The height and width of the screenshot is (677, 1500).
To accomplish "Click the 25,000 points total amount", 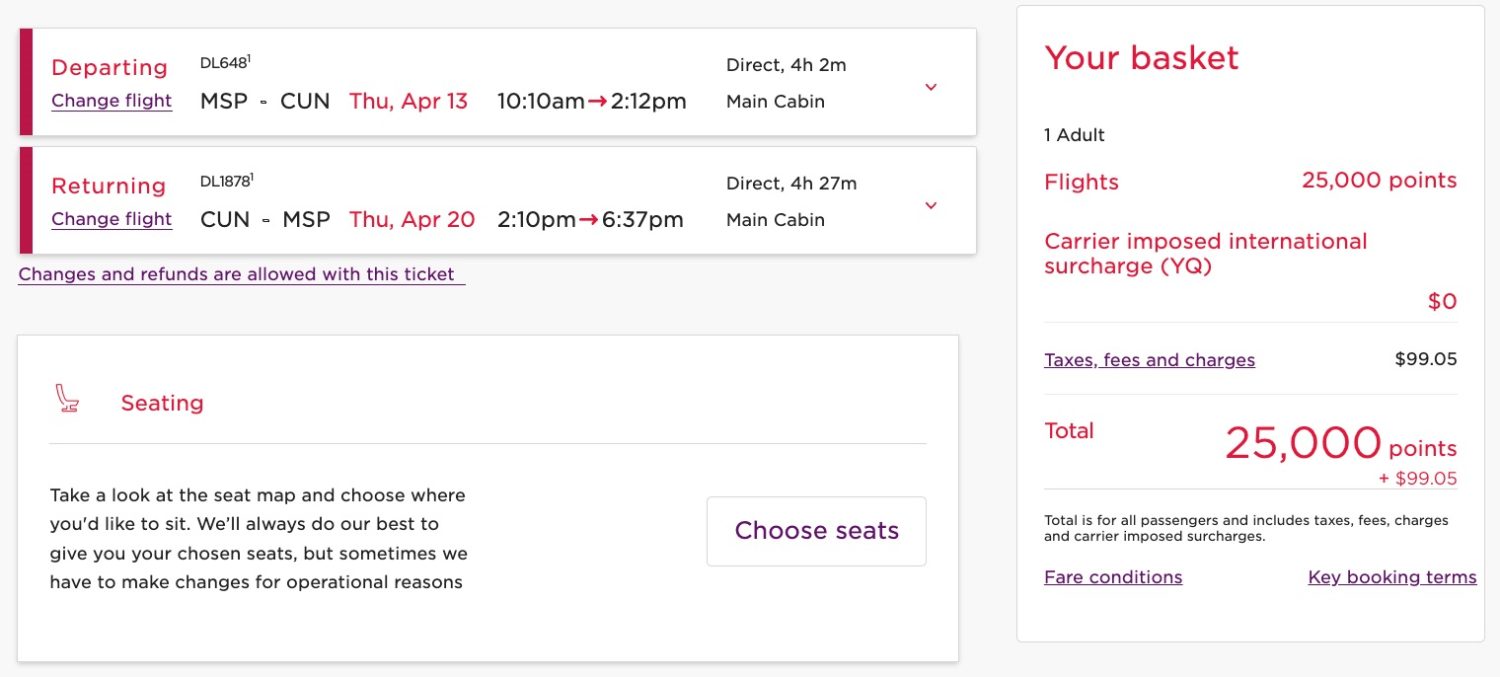I will tap(1340, 442).
